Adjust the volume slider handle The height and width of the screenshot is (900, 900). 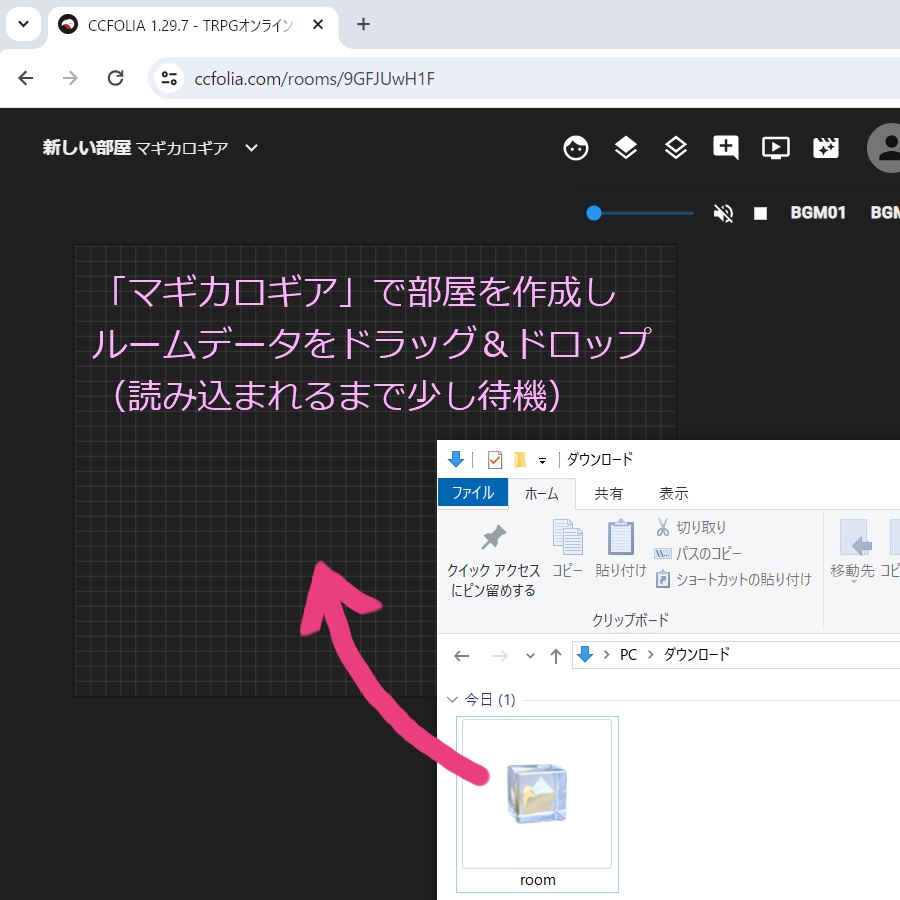594,212
